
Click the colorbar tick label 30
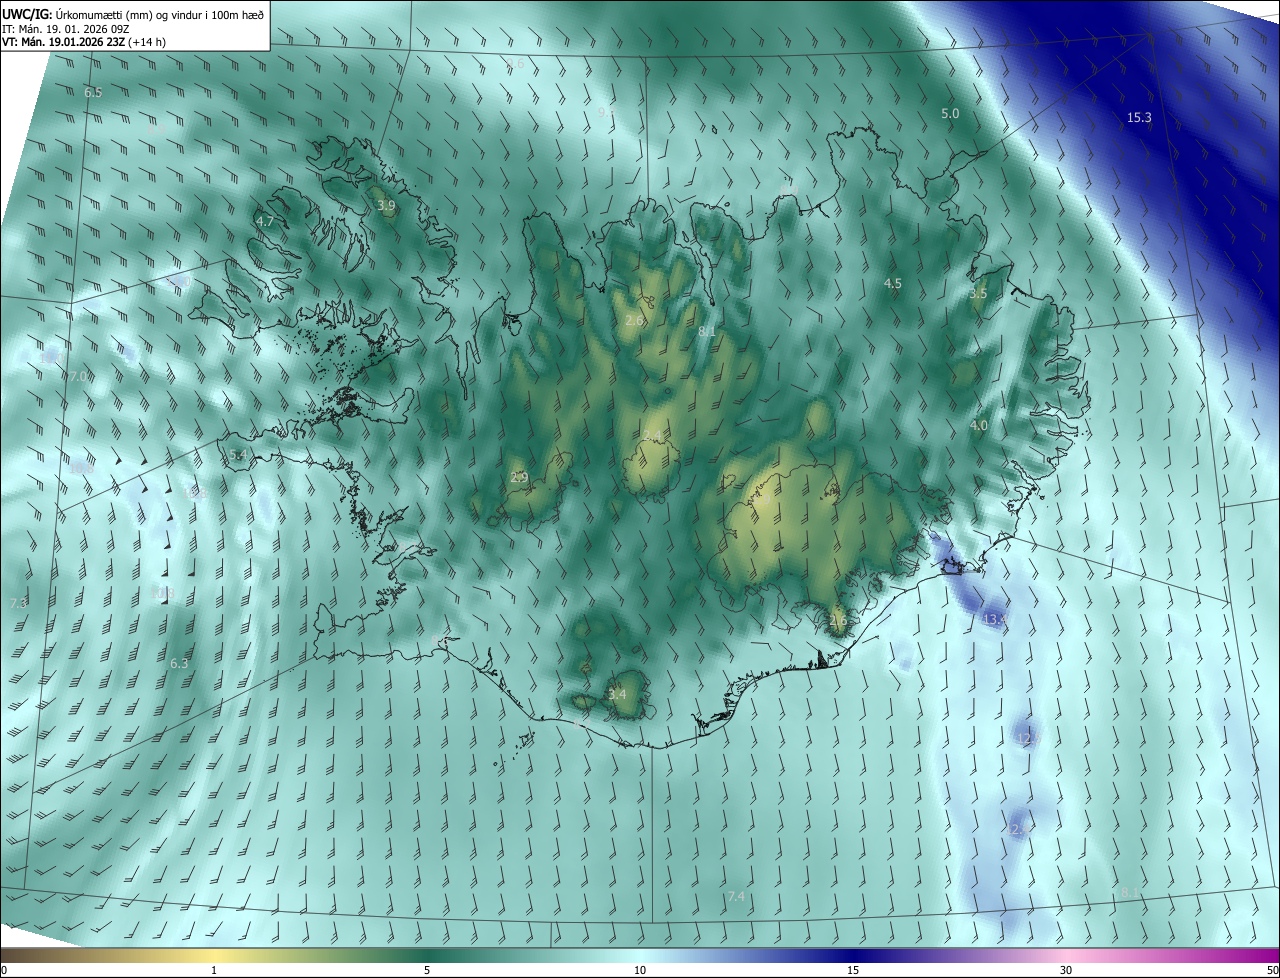[x=1066, y=970]
